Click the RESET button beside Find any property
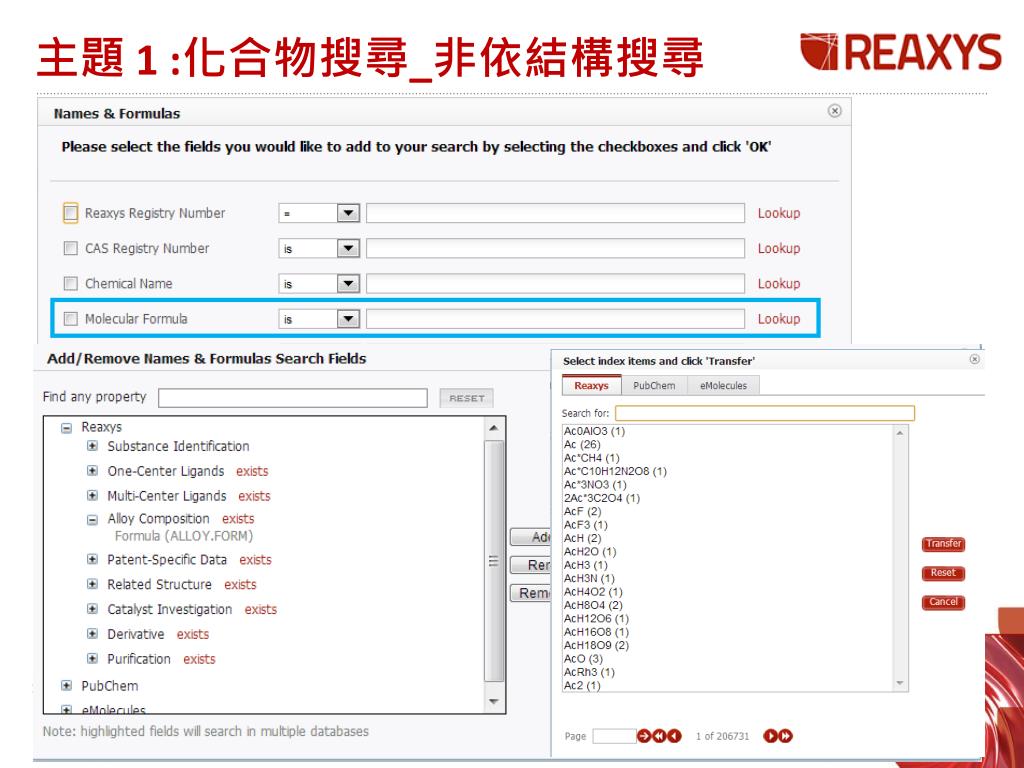The image size is (1024, 768). click(466, 398)
